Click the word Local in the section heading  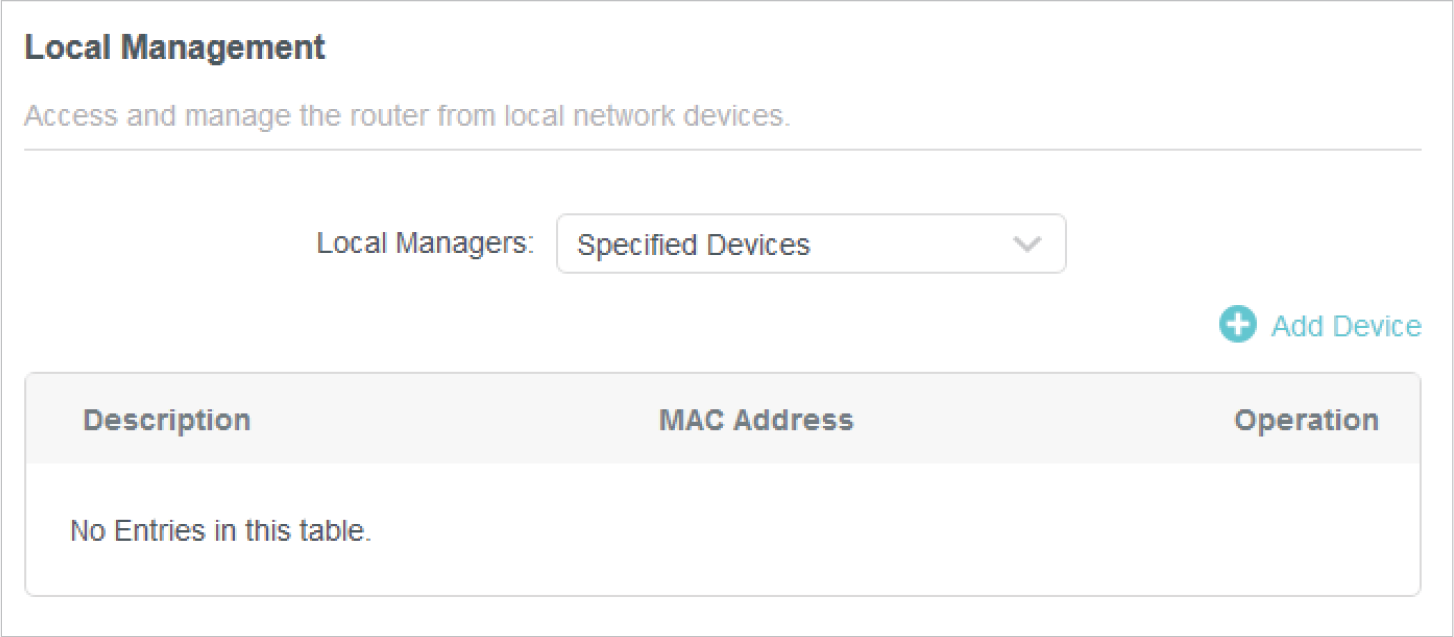pos(62,48)
